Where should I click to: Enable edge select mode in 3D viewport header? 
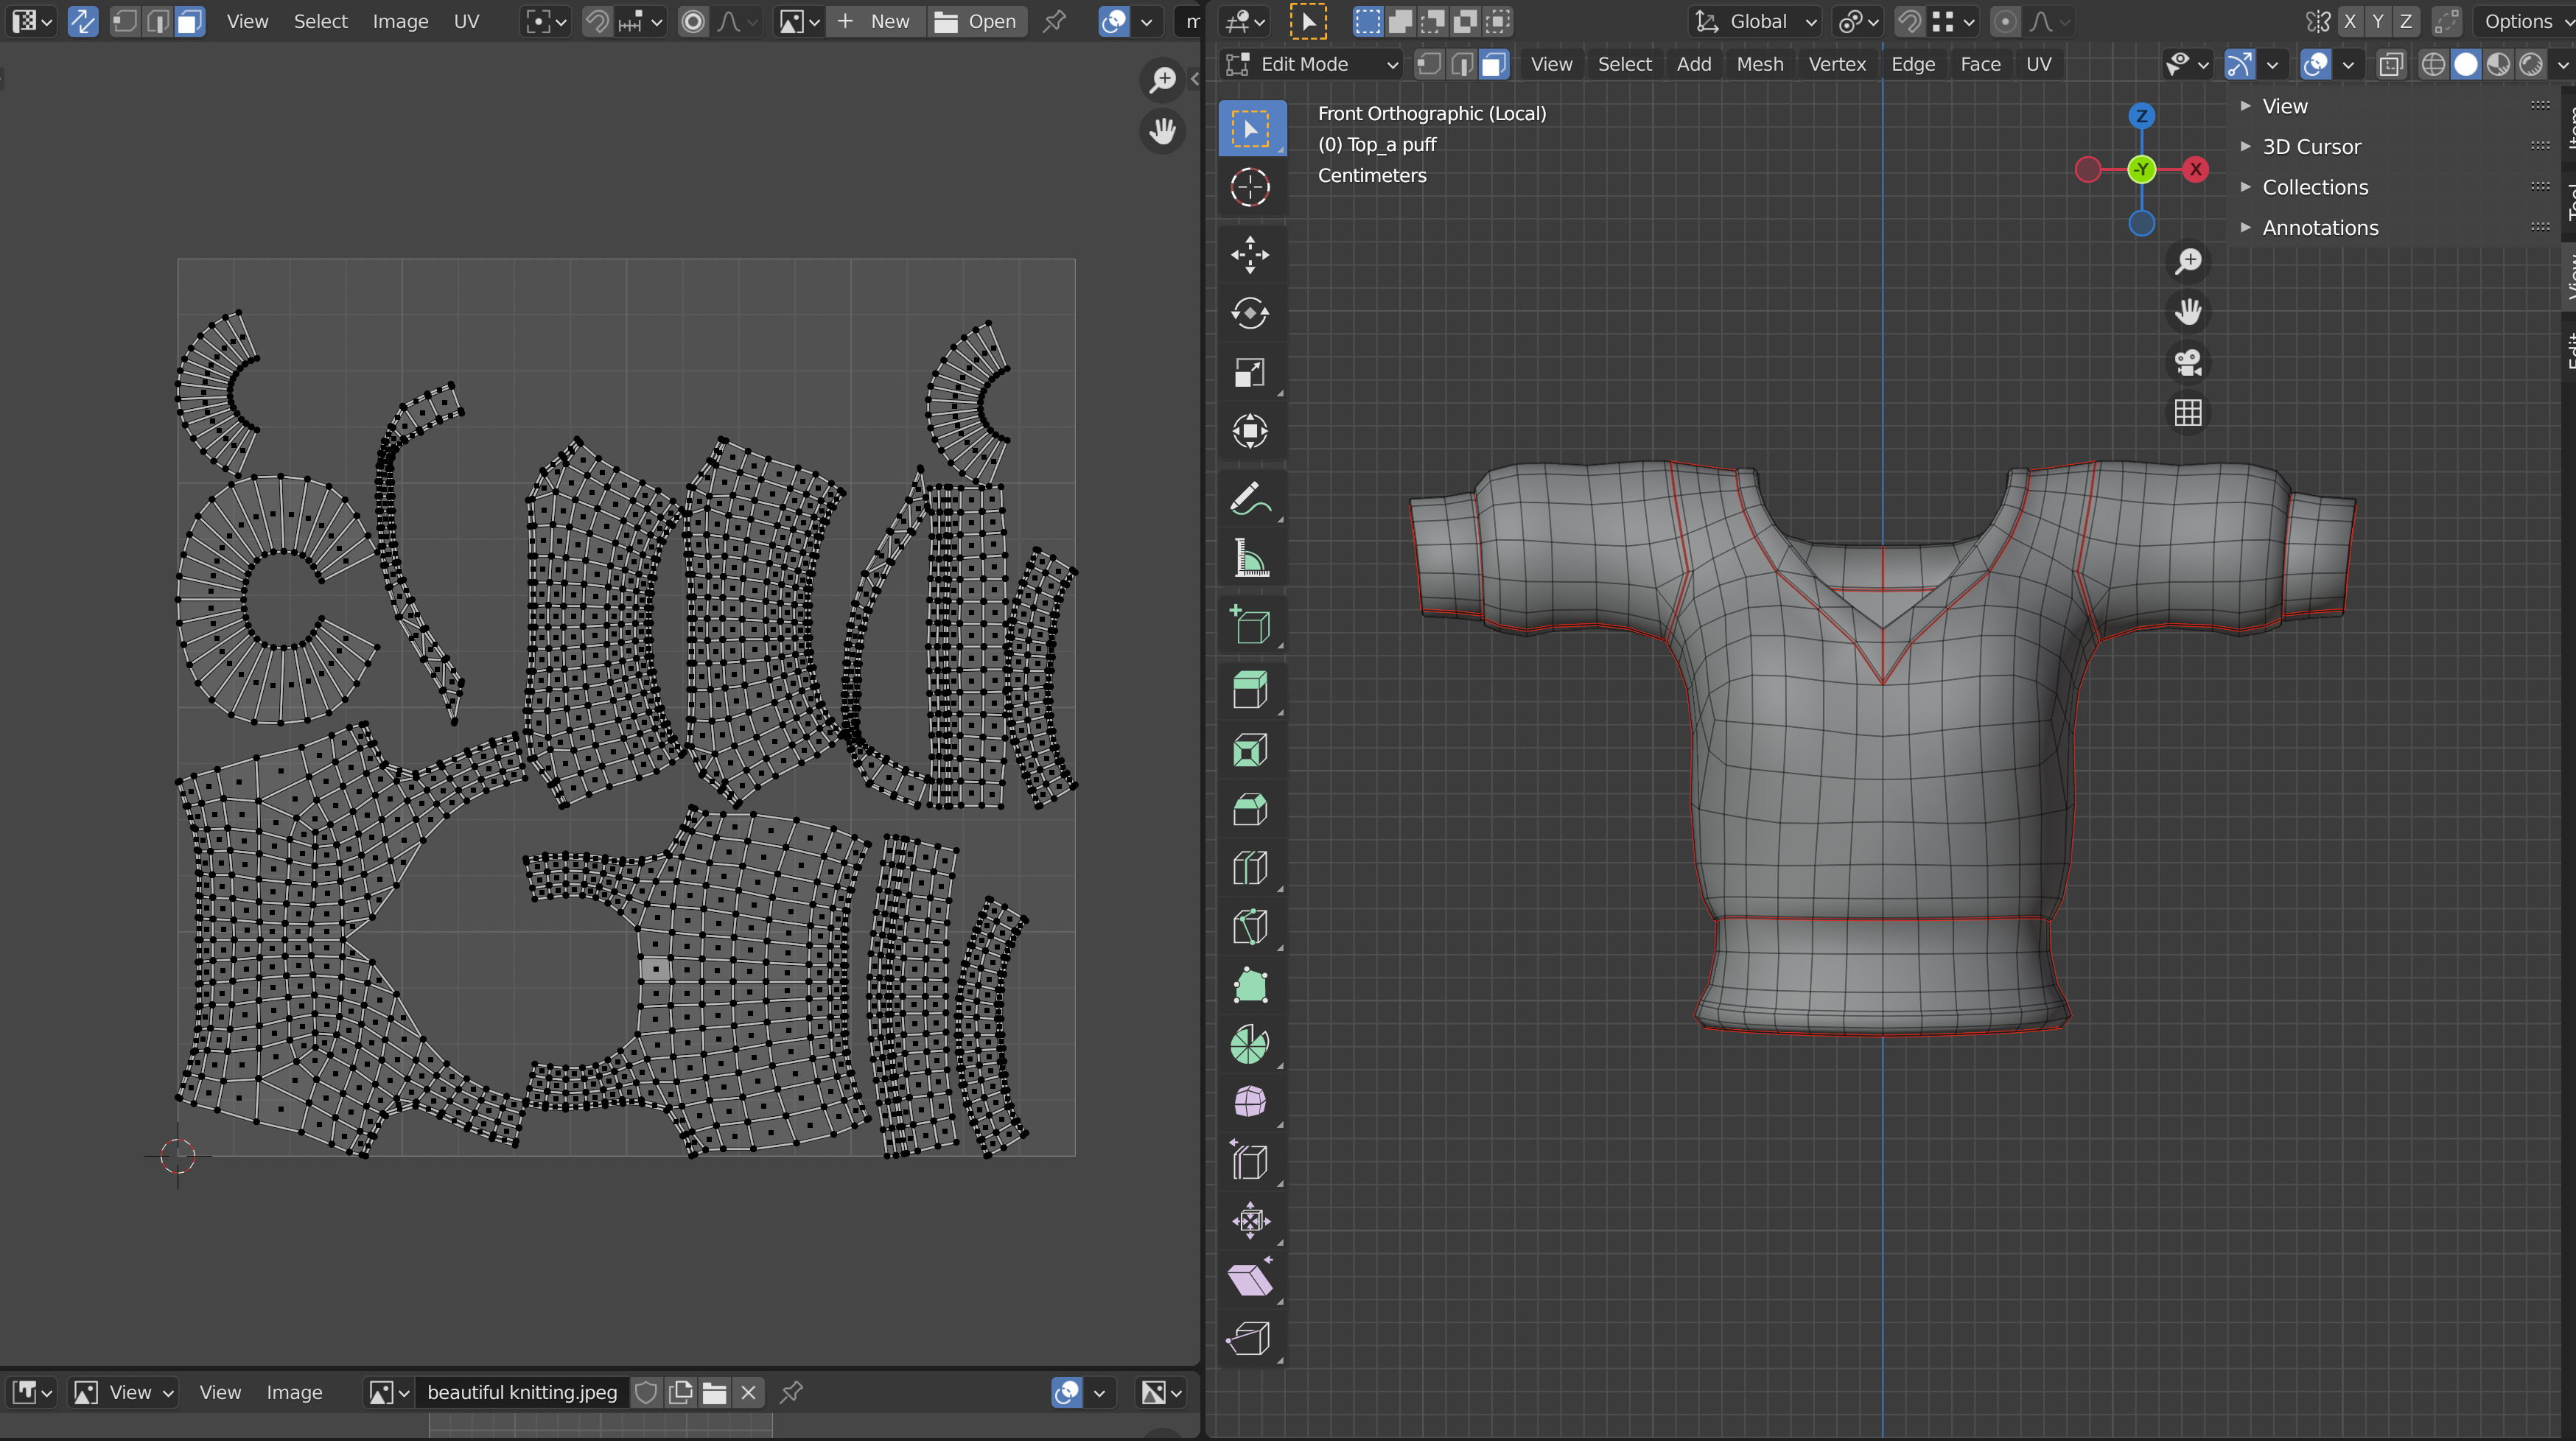(1461, 64)
